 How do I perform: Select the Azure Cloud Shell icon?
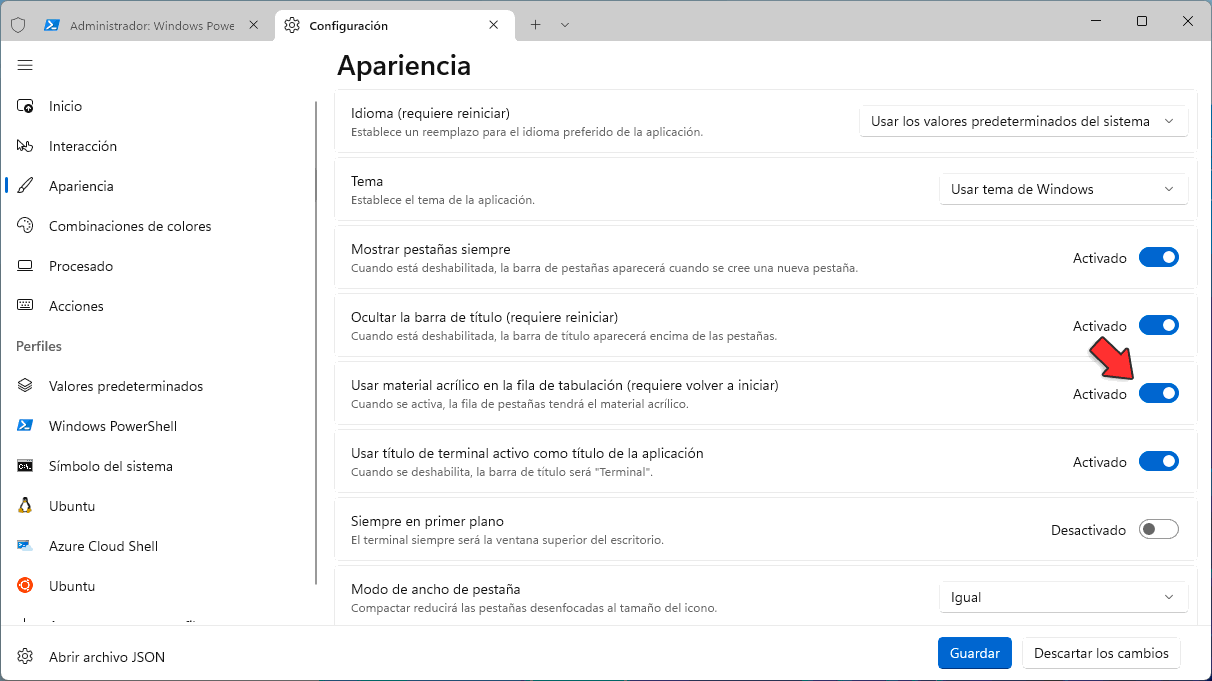26,546
